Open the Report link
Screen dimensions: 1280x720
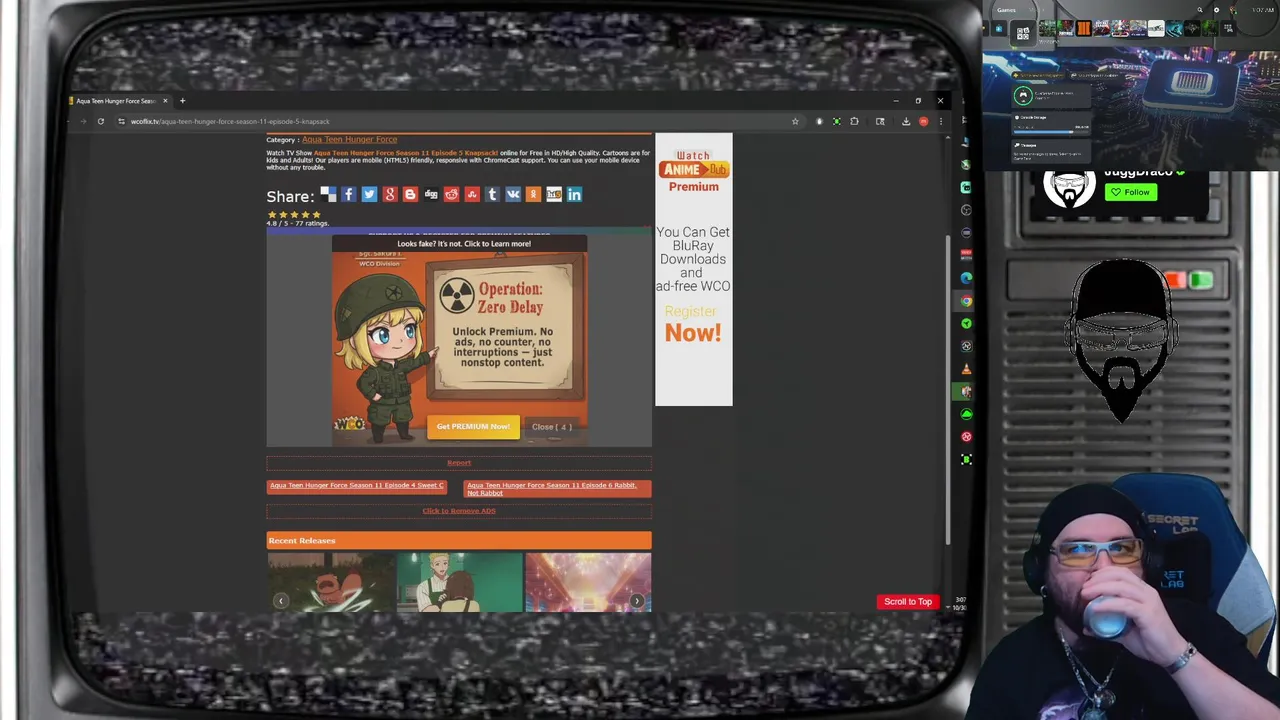(x=459, y=463)
